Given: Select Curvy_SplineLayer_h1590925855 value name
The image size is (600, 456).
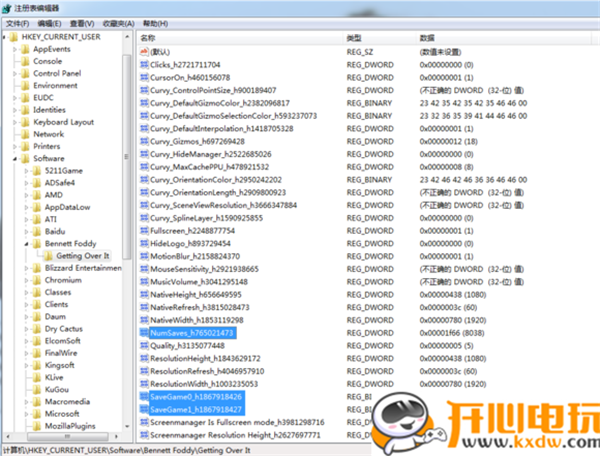Looking at the screenshot, I should tap(206, 218).
